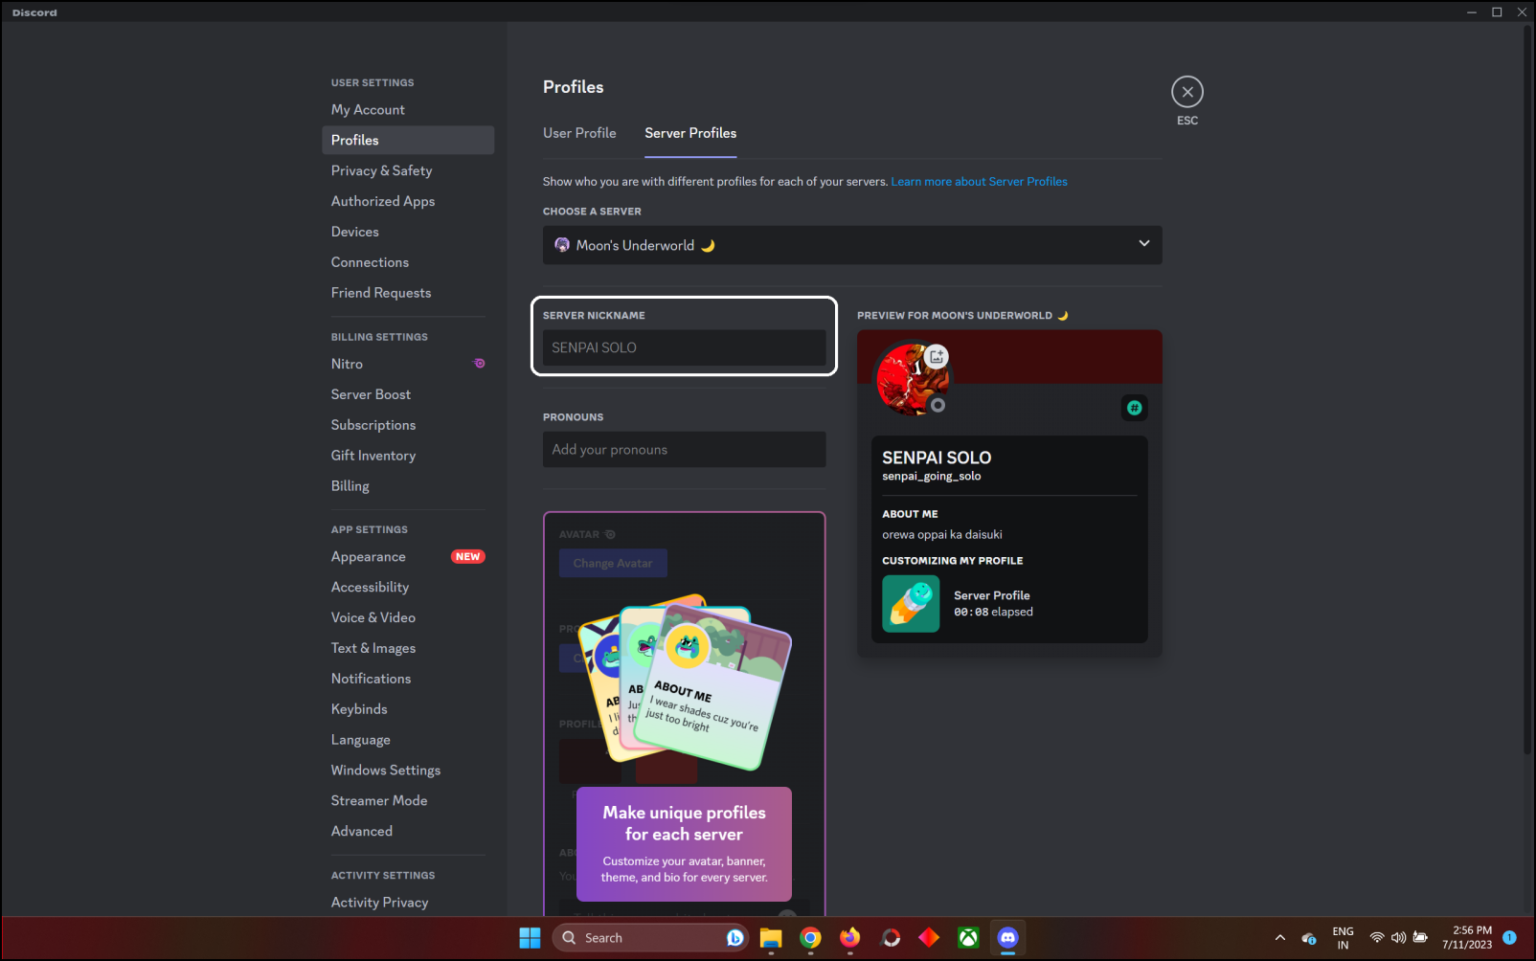
Task: Switch to the Server Profiles tab
Action: pos(690,133)
